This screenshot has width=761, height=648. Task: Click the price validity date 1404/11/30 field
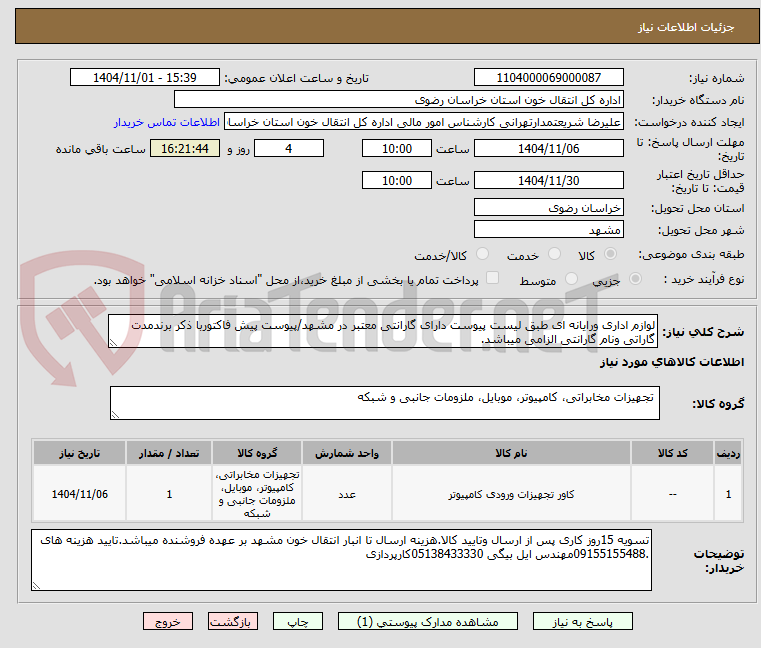(x=549, y=180)
